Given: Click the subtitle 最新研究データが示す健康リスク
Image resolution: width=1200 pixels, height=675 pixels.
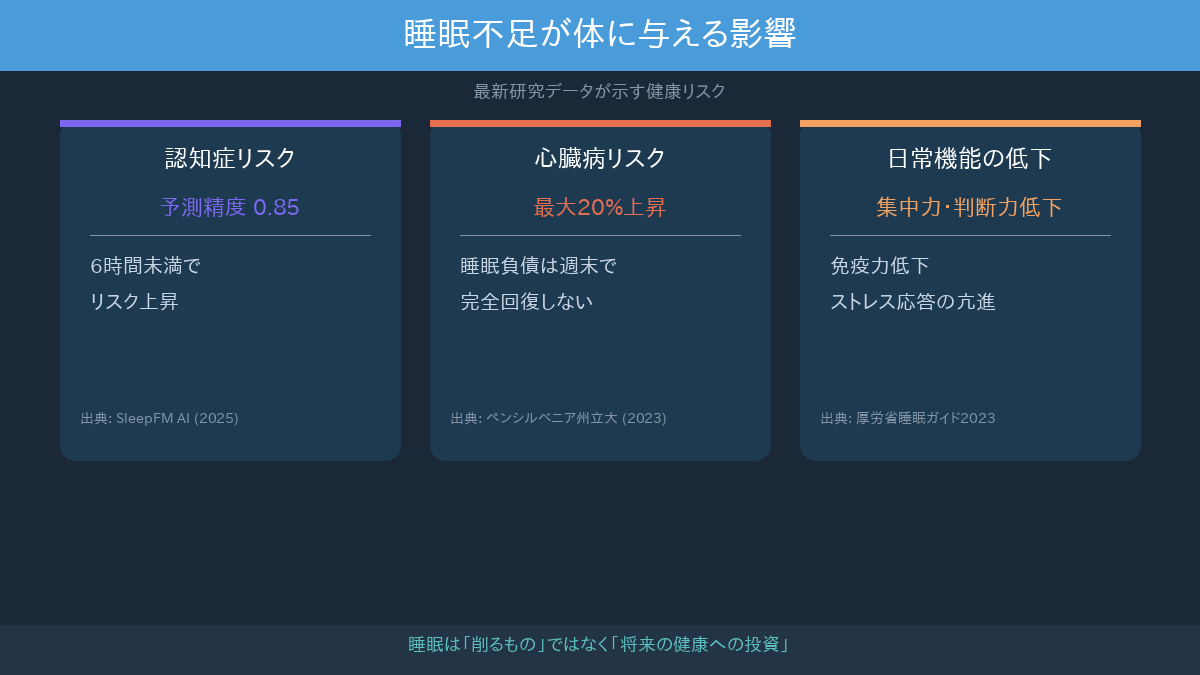Looking at the screenshot, I should 598,91.
